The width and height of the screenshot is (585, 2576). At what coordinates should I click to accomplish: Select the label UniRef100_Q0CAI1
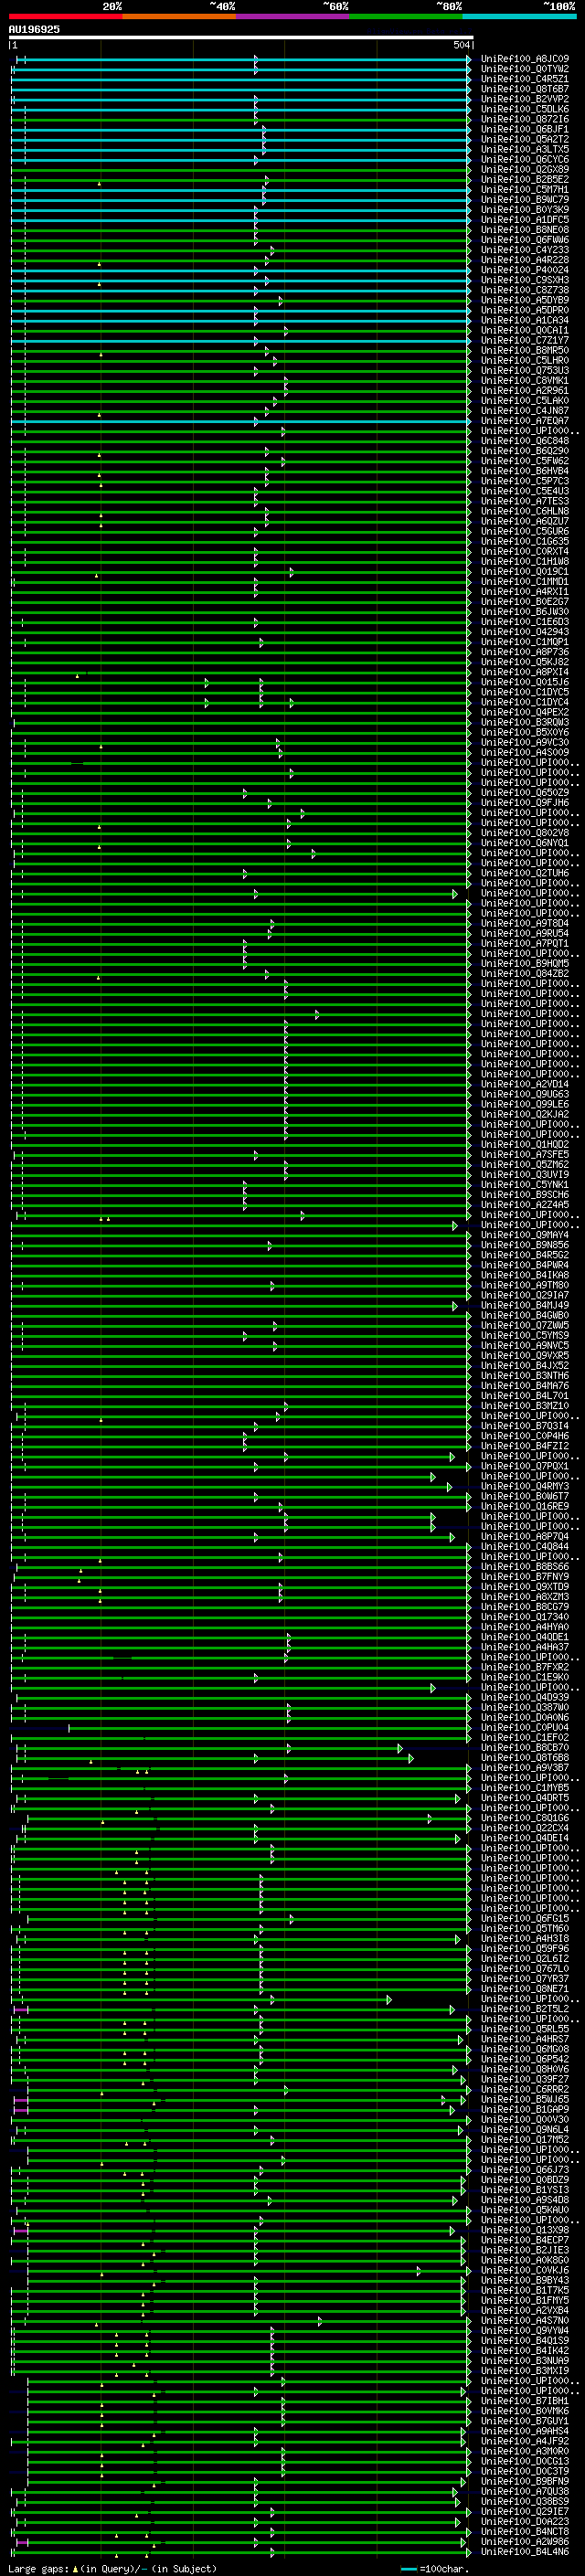click(x=524, y=330)
